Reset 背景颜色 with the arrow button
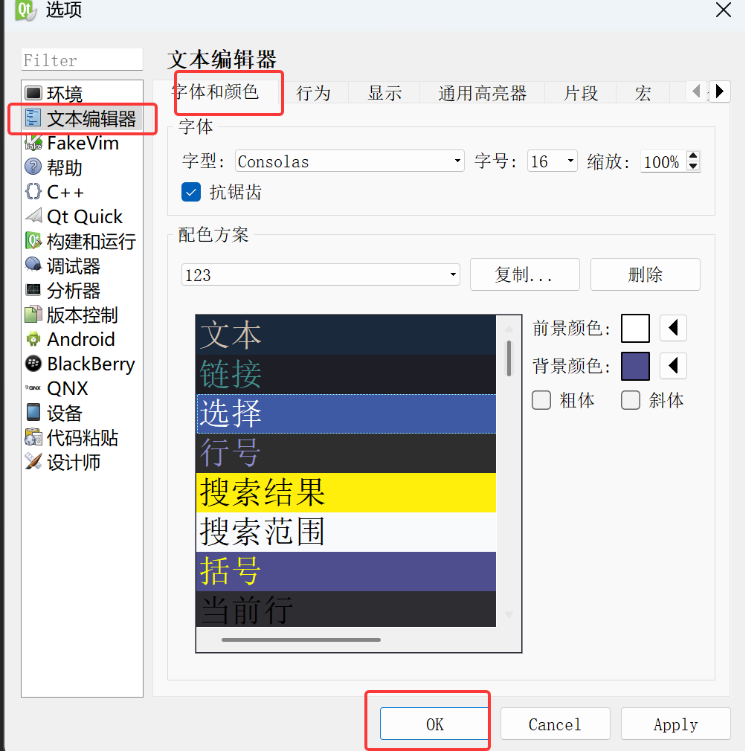Viewport: 745px width, 751px height. click(x=673, y=366)
